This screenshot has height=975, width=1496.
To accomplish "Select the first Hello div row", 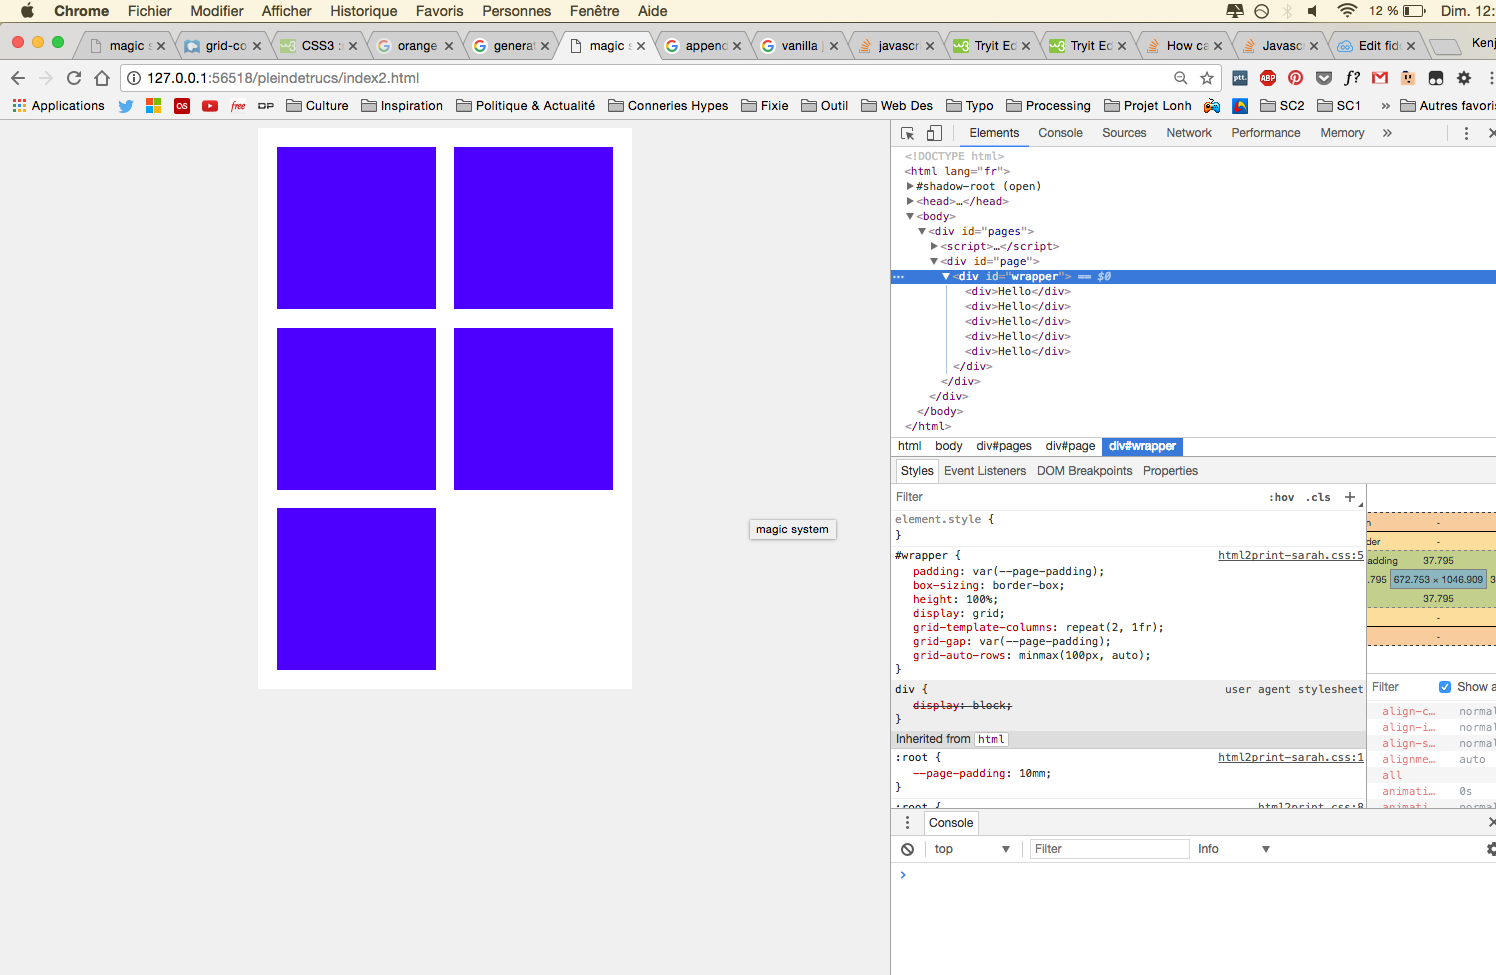I will point(1018,292).
